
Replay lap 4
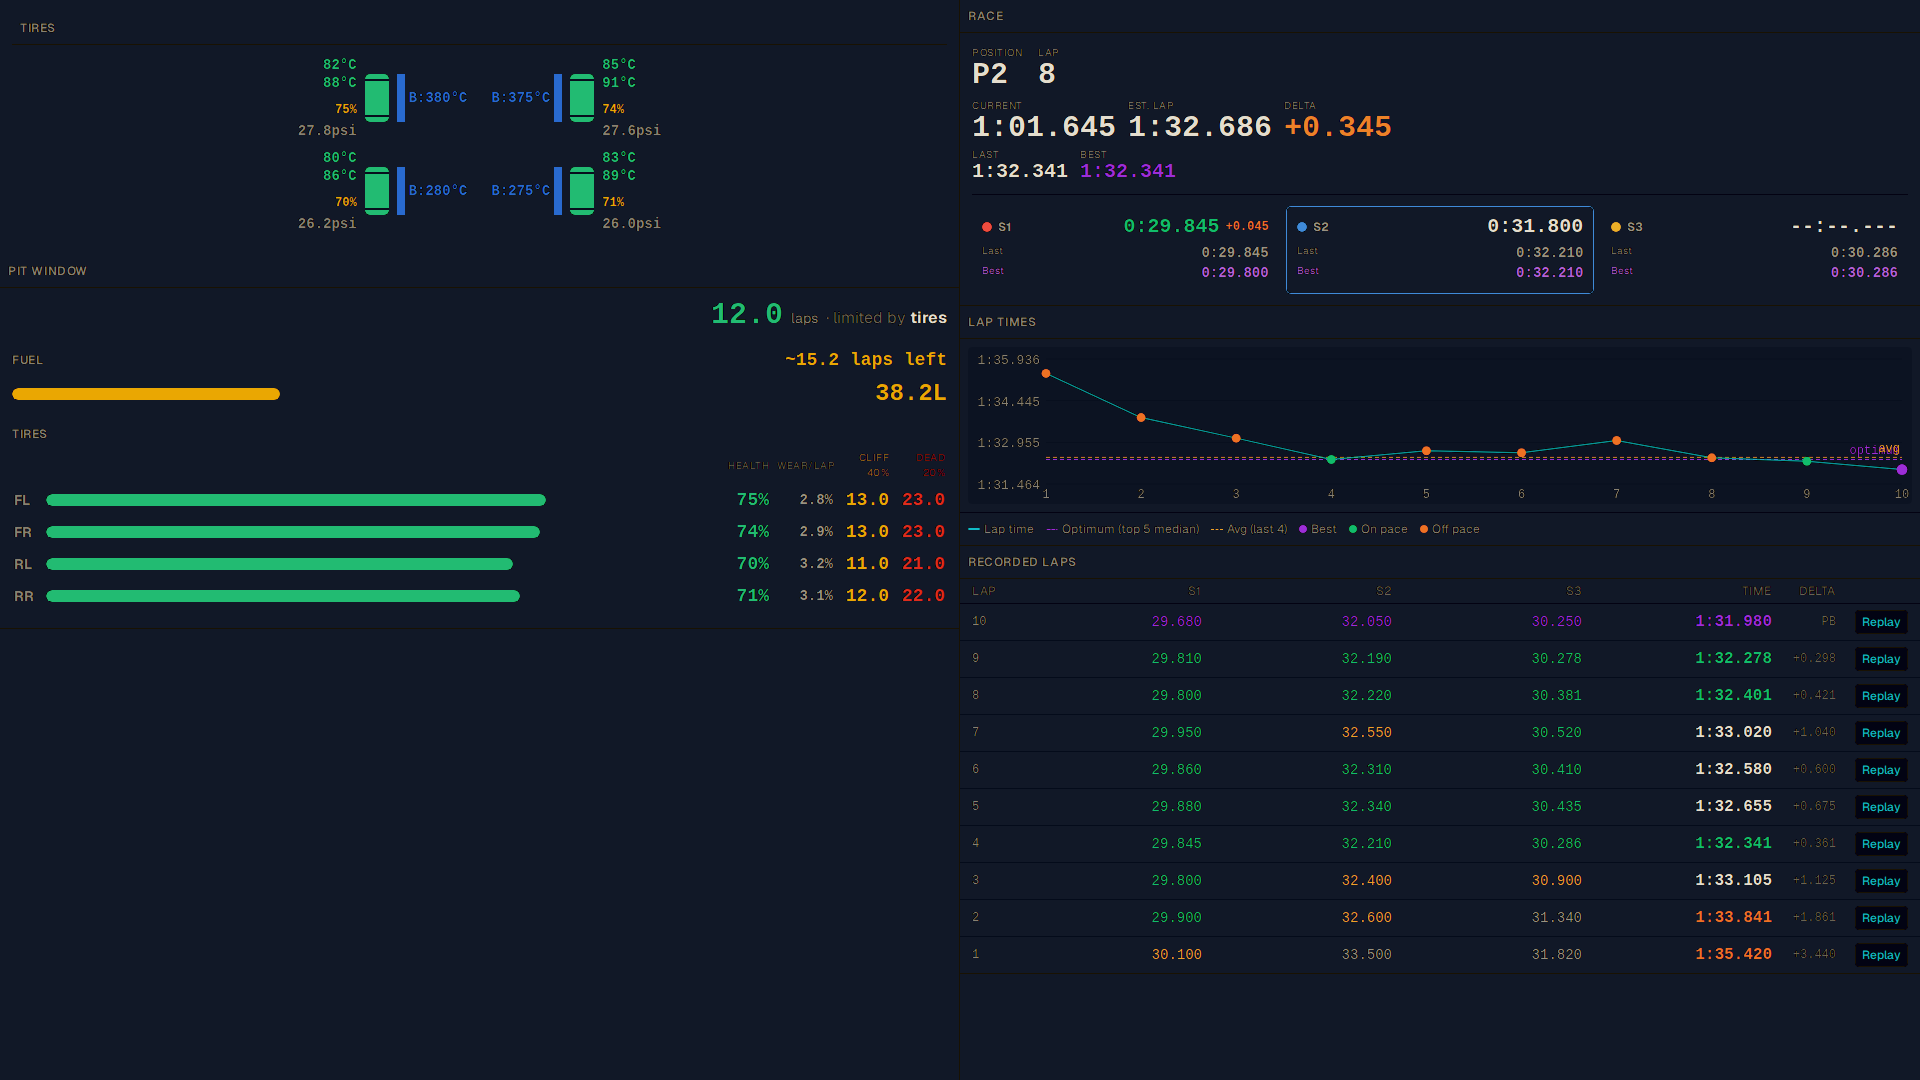click(1881, 844)
